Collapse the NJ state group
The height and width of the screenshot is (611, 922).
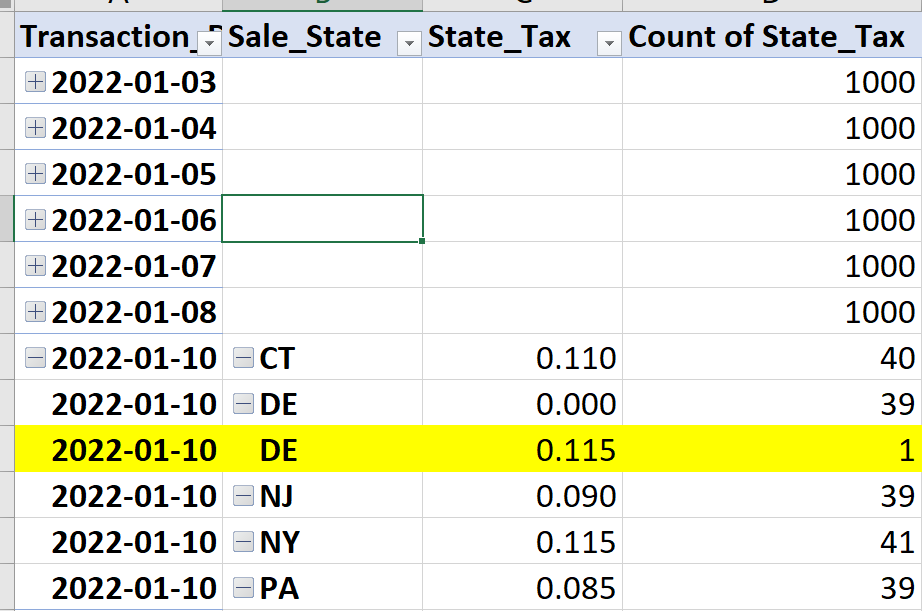pyautogui.click(x=243, y=496)
